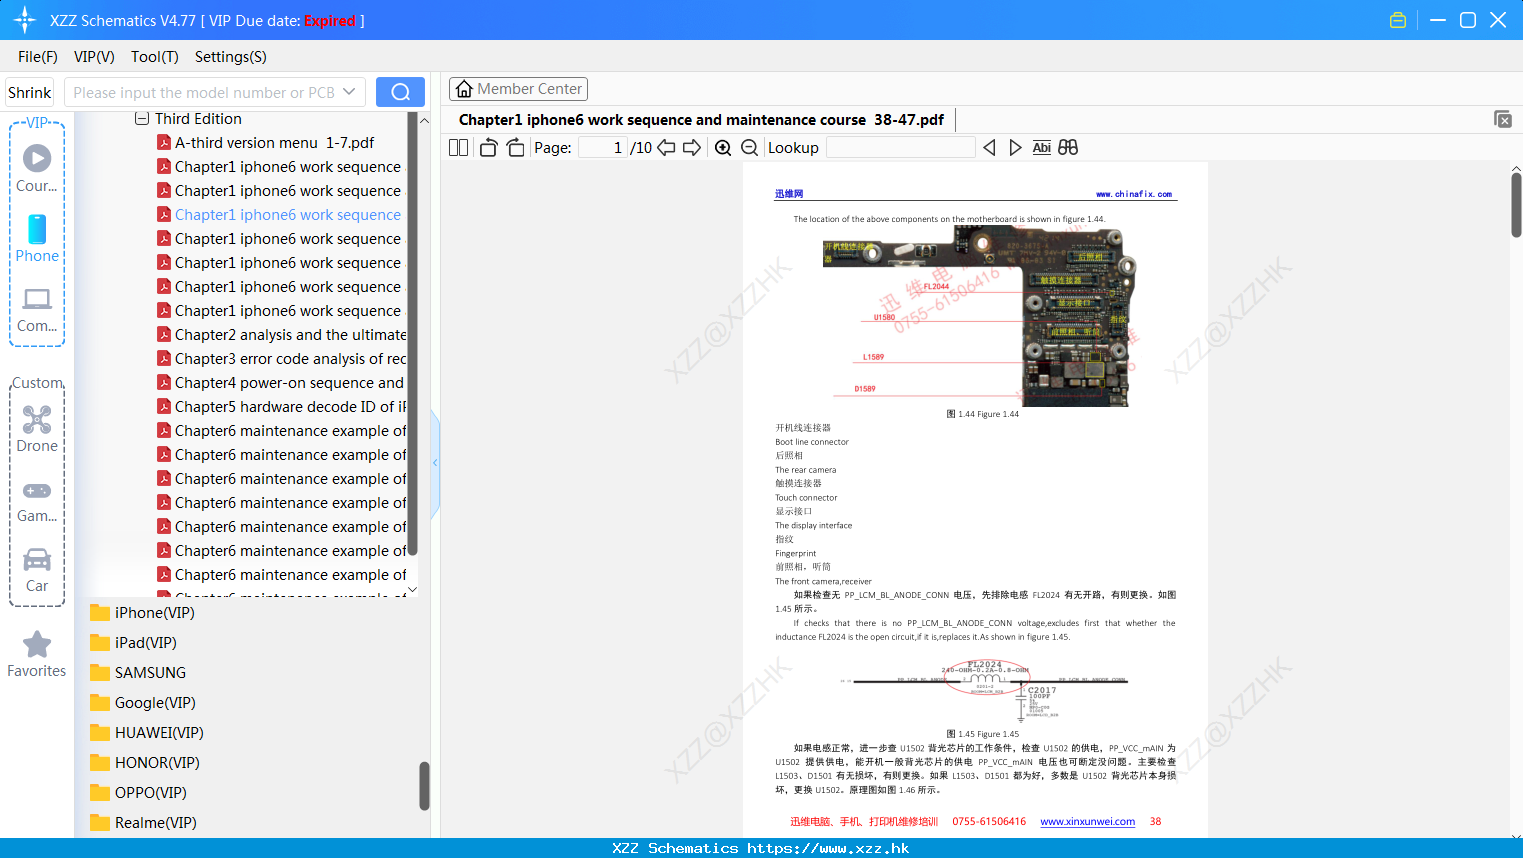Find the previous lookup match triangle
This screenshot has height=858, width=1523.
tap(989, 148)
